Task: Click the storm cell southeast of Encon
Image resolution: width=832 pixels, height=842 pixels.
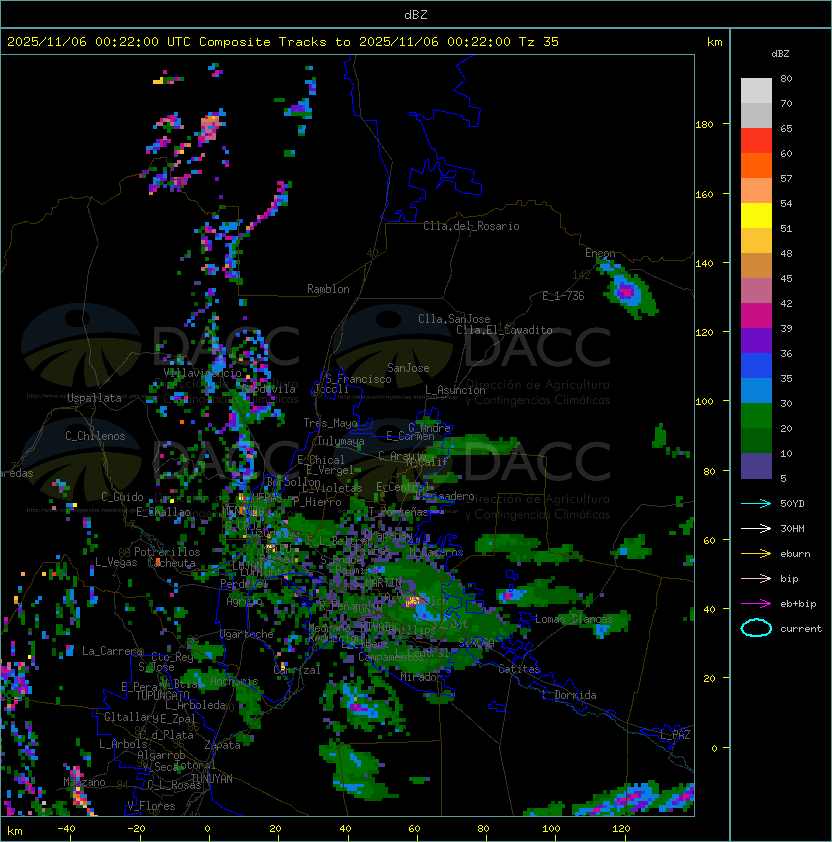Action: point(627,291)
